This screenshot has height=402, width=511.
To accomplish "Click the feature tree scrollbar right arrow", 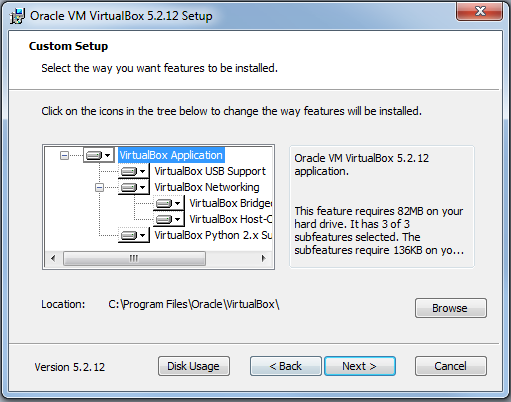I will coord(264,258).
